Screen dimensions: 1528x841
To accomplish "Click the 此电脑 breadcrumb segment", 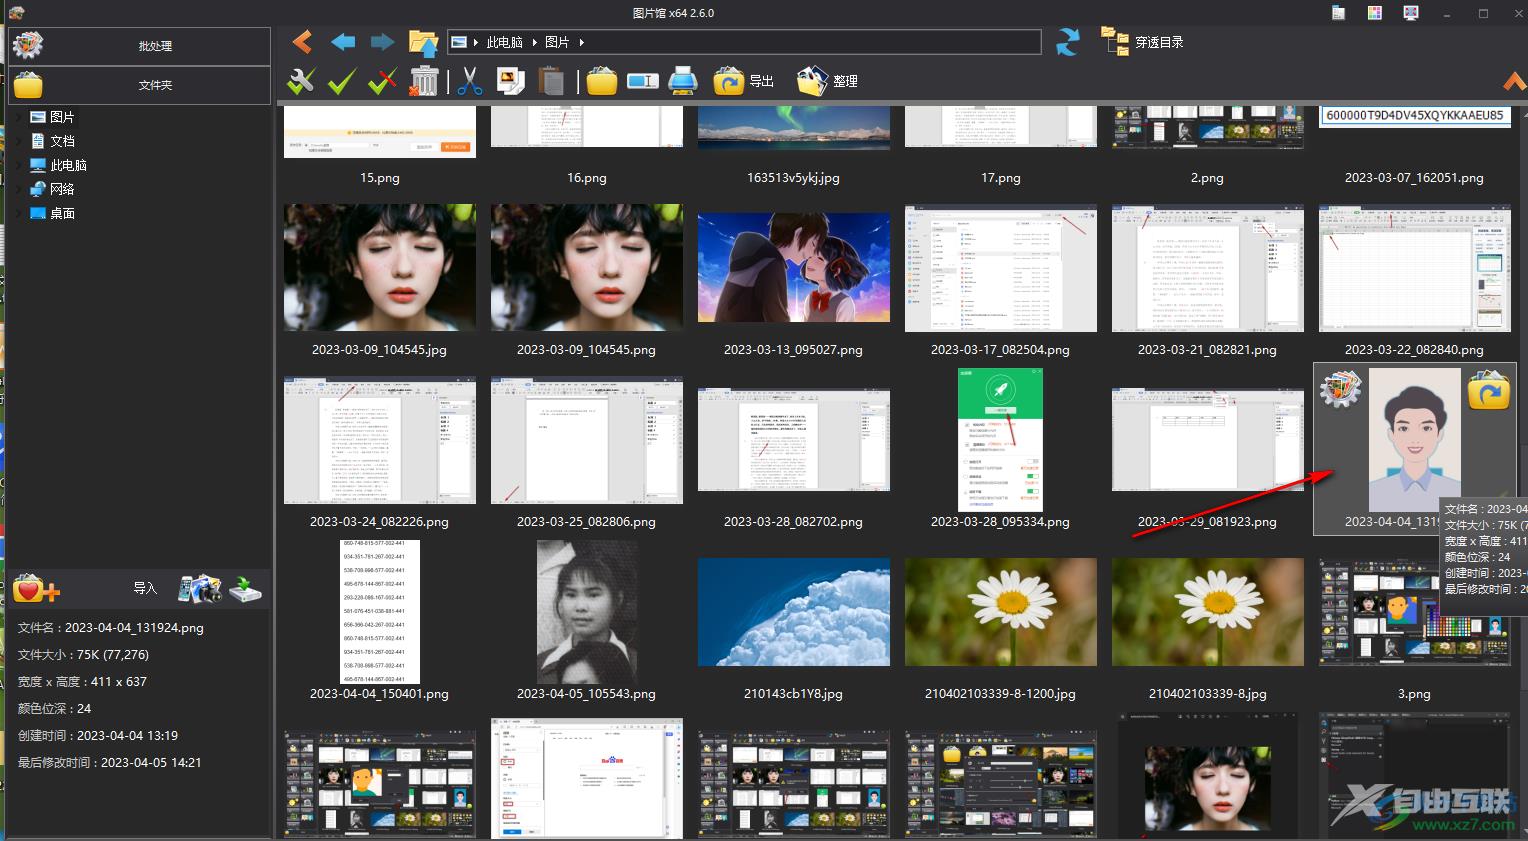I will pos(505,42).
